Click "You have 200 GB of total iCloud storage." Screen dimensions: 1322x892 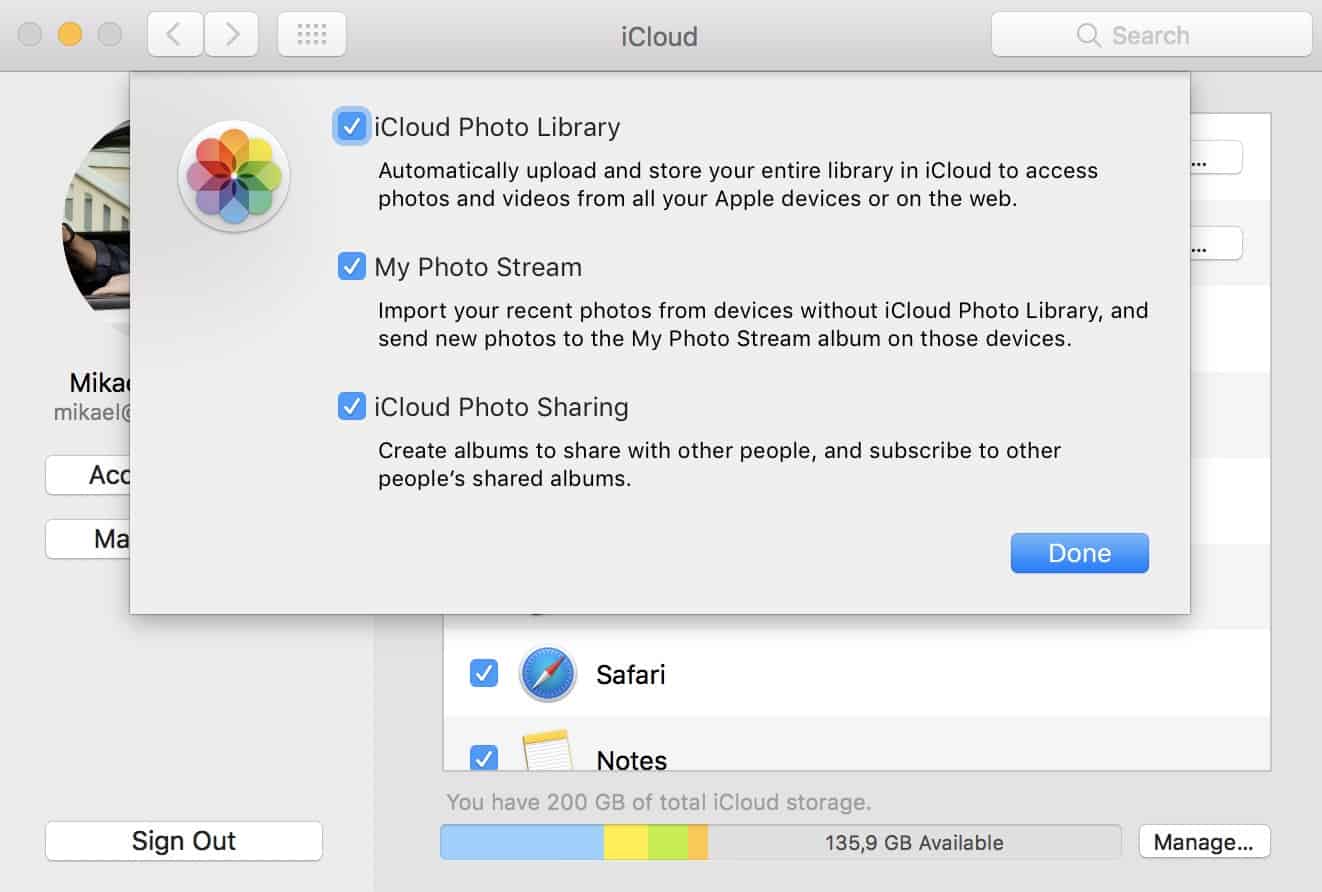tap(659, 802)
